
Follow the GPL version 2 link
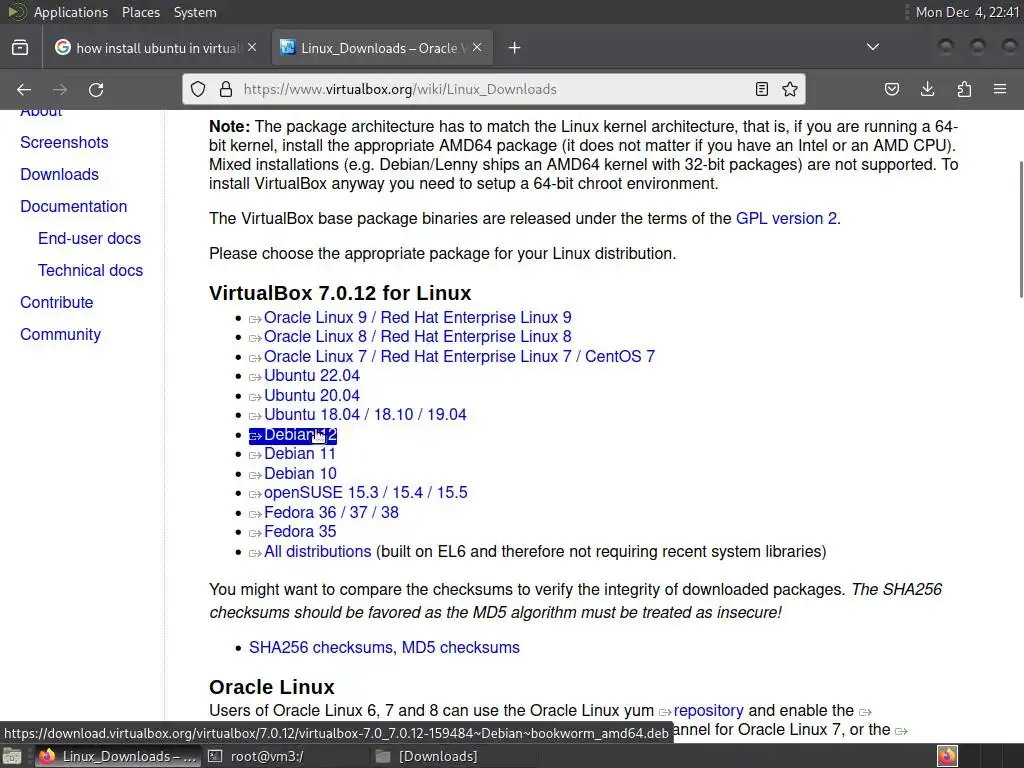click(786, 218)
